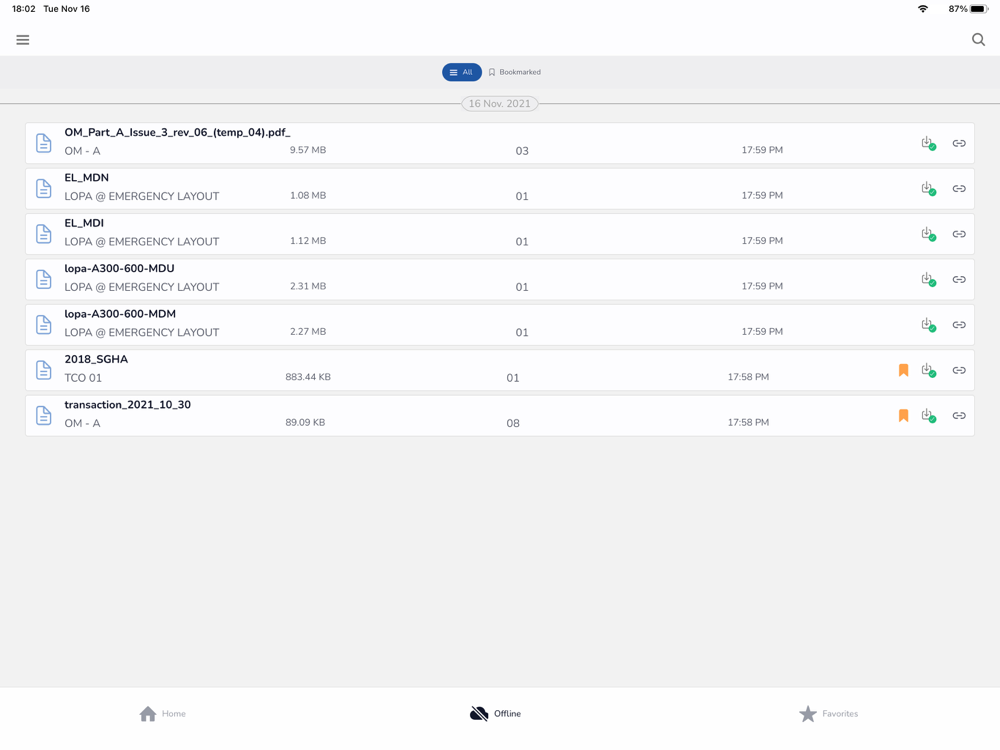Tap the battery indicator
The width and height of the screenshot is (1000, 750).
point(980,9)
